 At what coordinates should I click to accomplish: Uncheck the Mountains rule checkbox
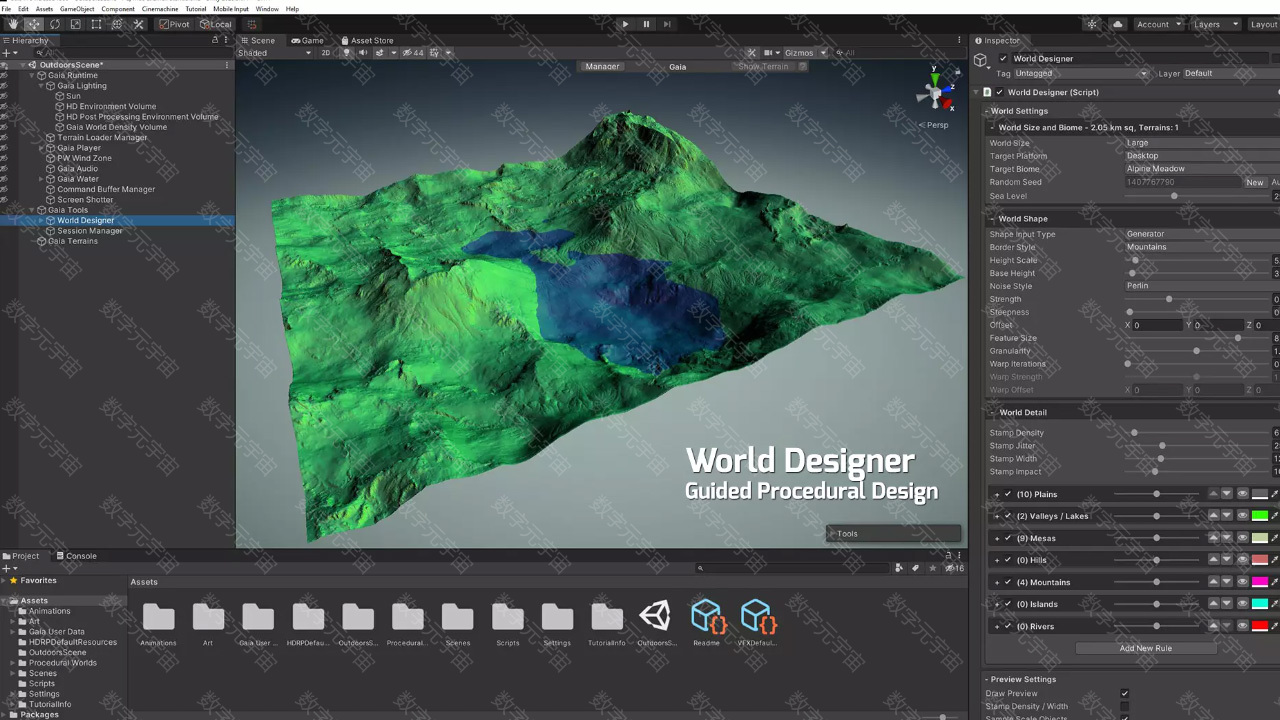click(x=1008, y=582)
